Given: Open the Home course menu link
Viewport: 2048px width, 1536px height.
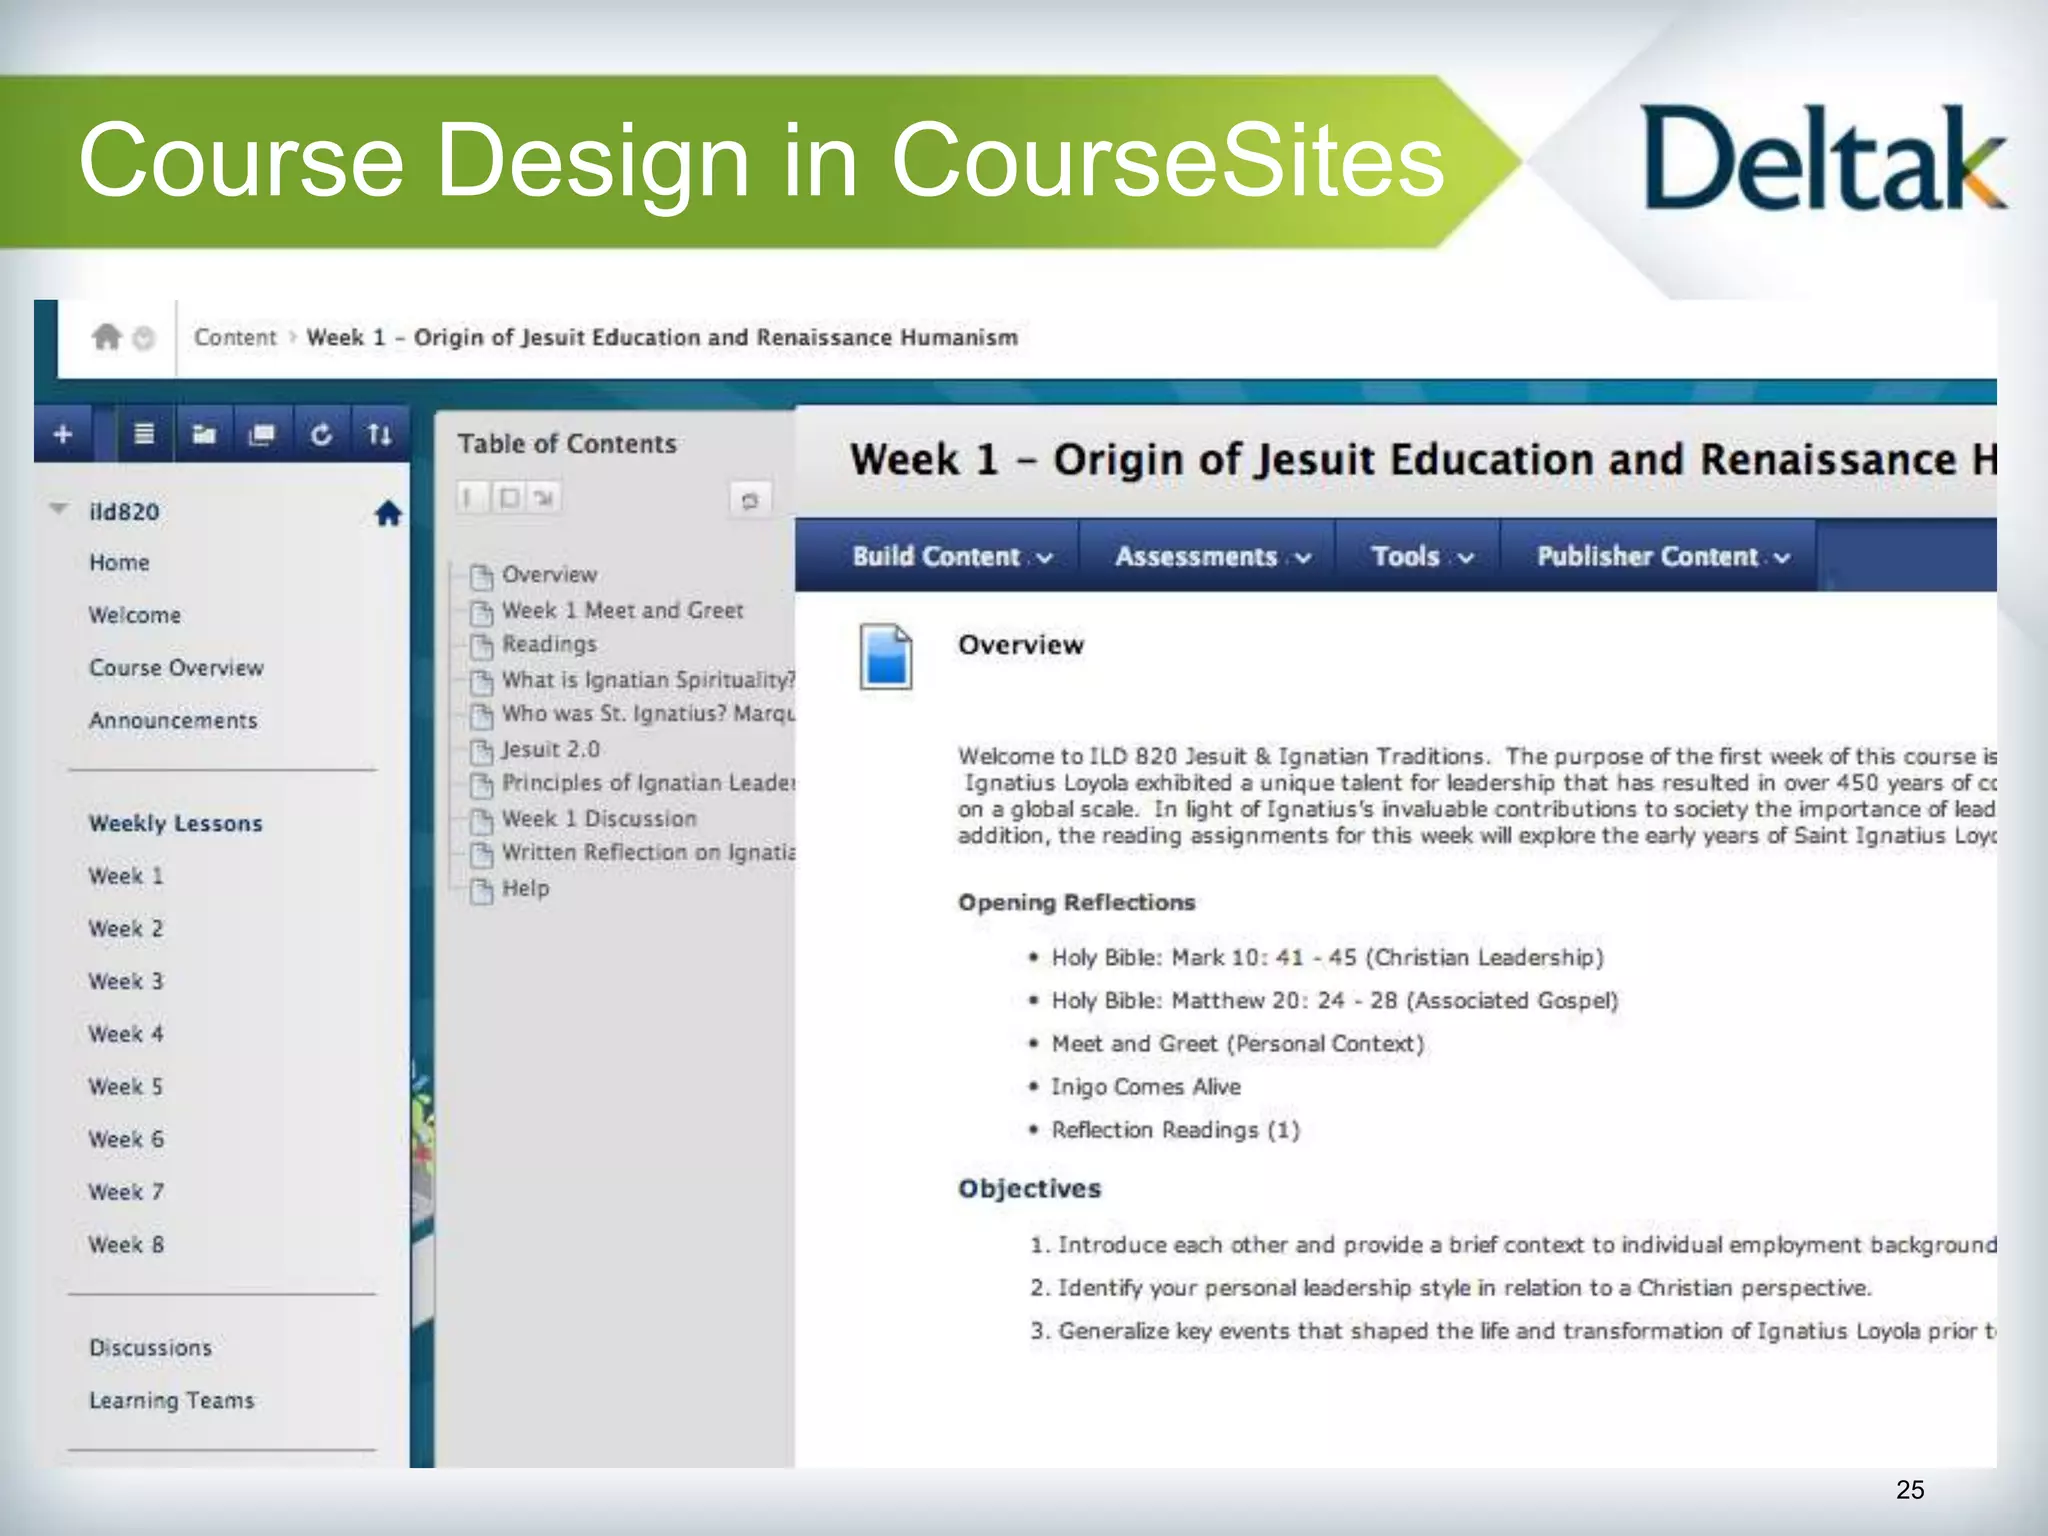Looking at the screenshot, I should click(119, 563).
